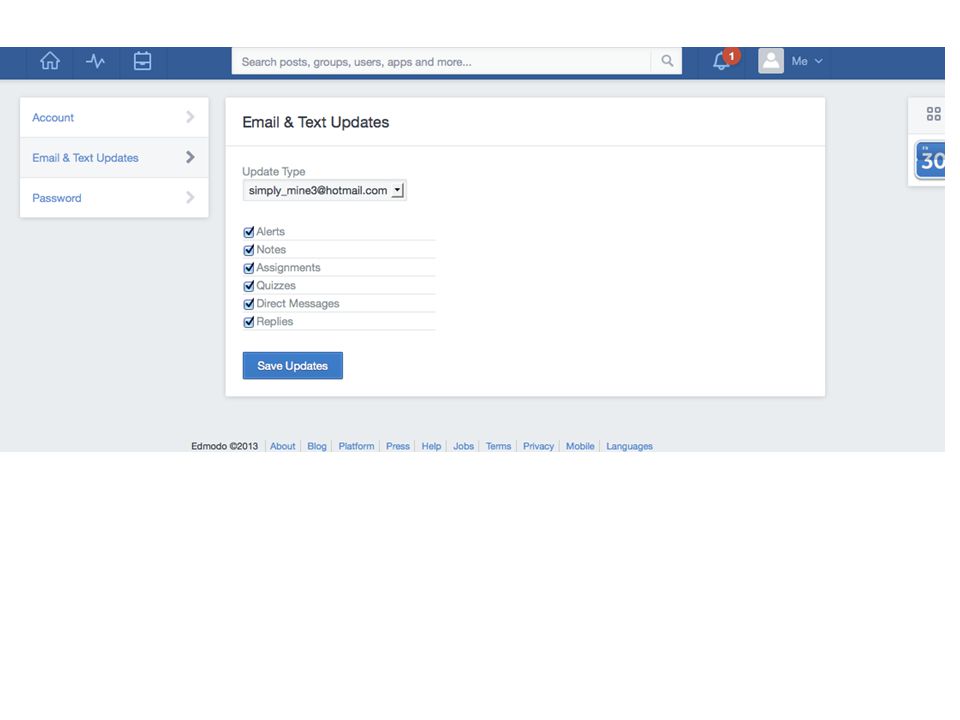Uncheck the Quizzes checkbox
The width and height of the screenshot is (960, 720).
click(249, 286)
